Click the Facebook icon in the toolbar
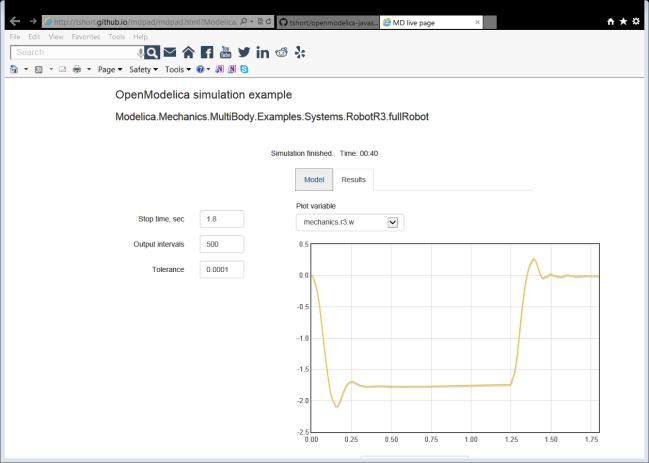 click(x=207, y=52)
